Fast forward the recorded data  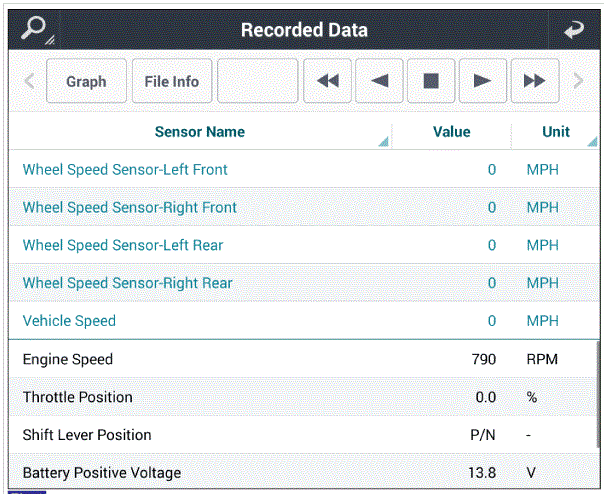click(535, 81)
